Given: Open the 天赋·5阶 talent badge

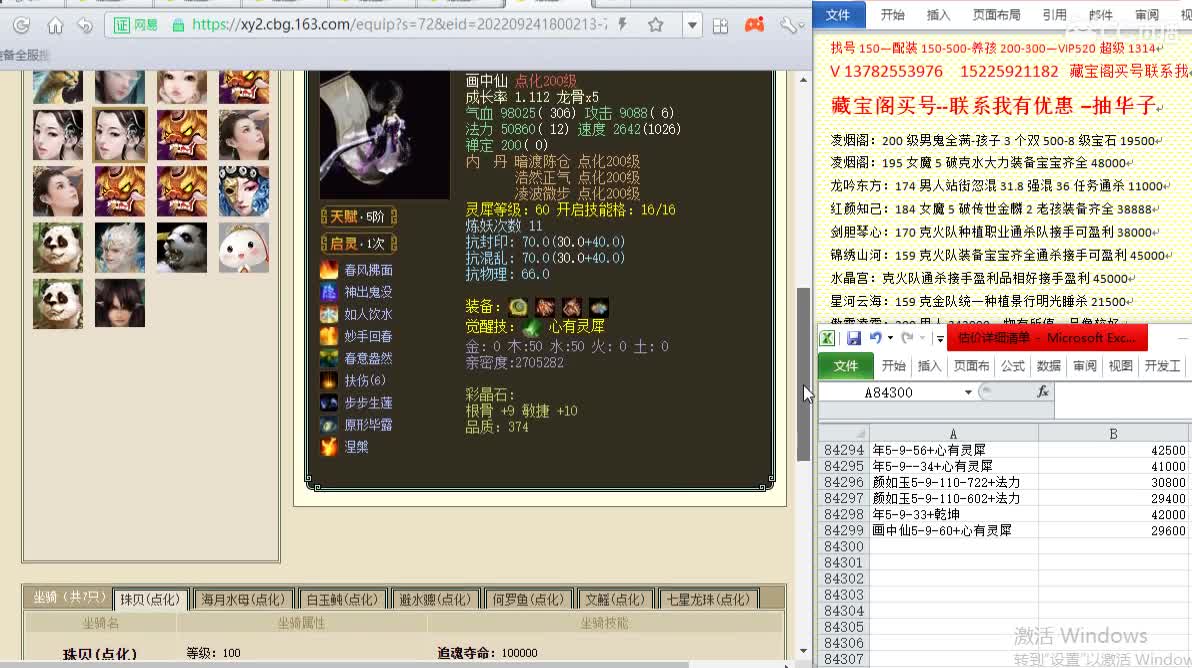Looking at the screenshot, I should click(359, 217).
